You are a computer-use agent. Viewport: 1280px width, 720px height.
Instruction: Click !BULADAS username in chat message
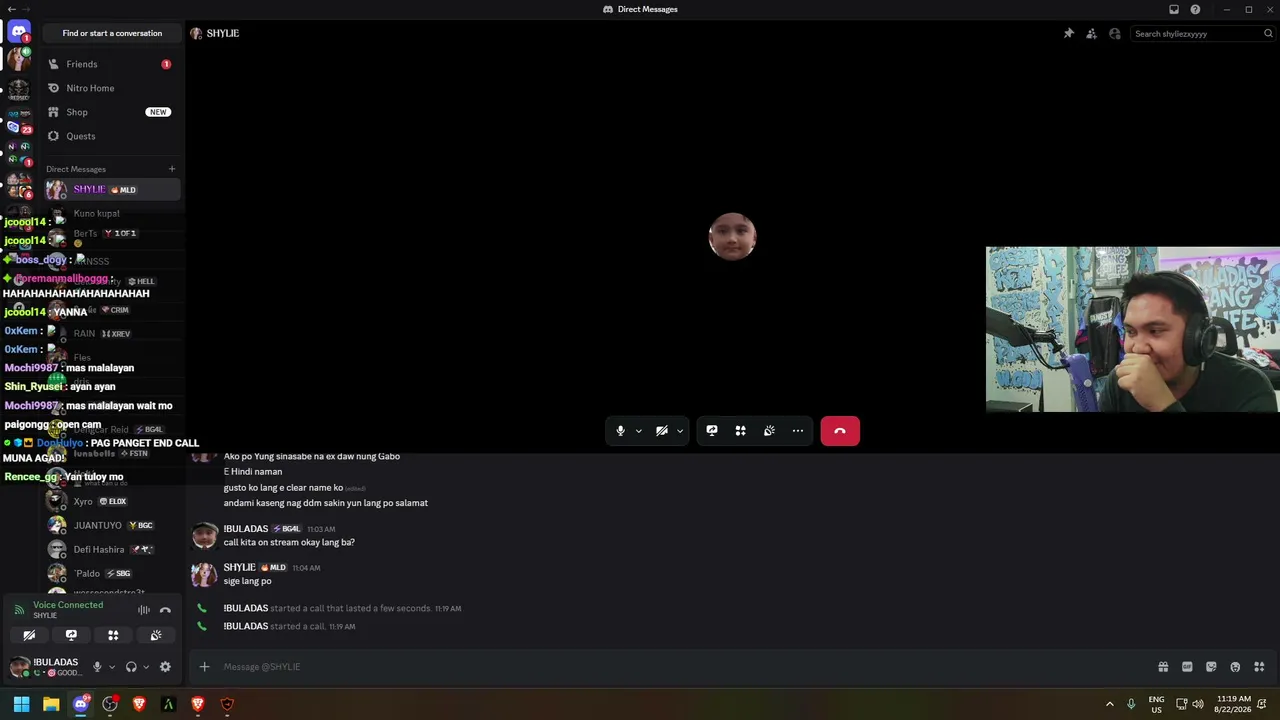click(x=246, y=529)
